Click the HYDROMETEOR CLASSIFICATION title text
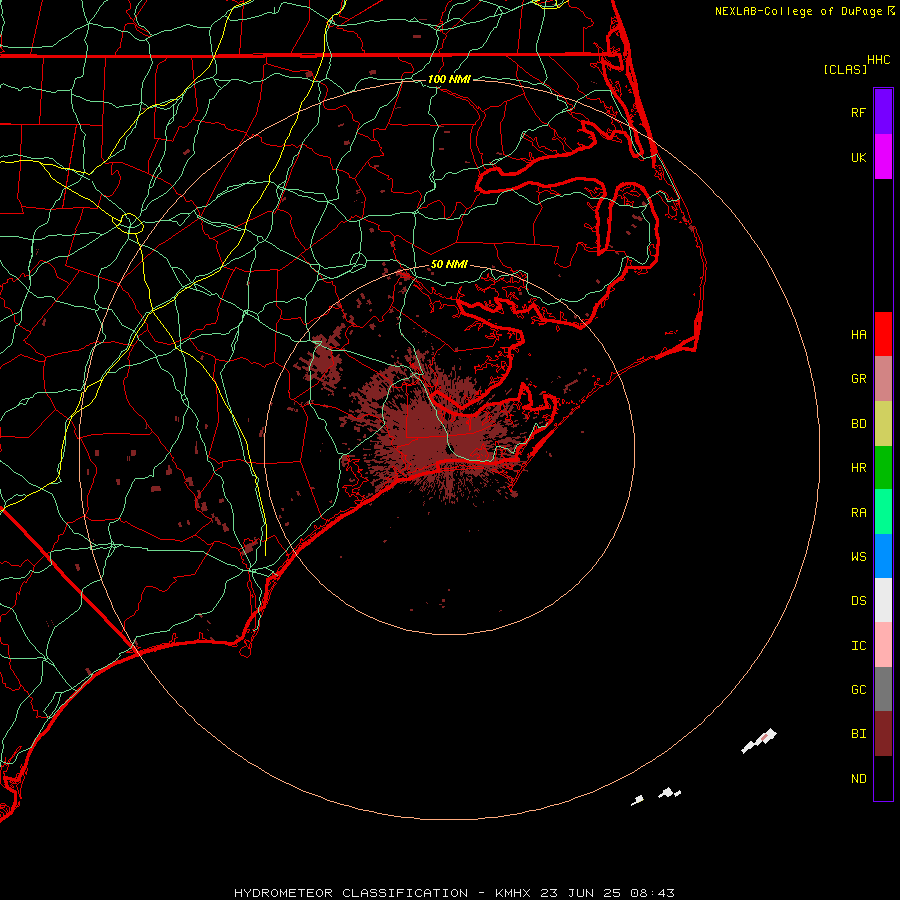The width and height of the screenshot is (900, 900). (351, 893)
